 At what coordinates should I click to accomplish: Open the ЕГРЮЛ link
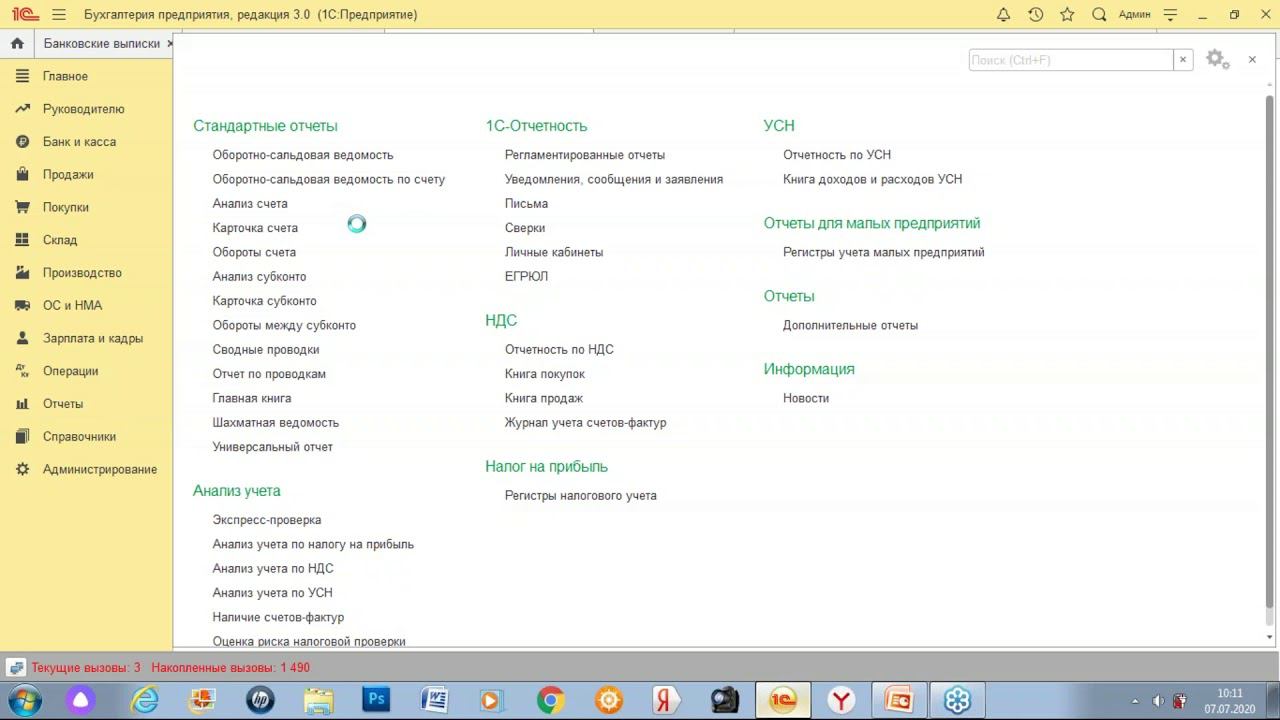click(526, 277)
